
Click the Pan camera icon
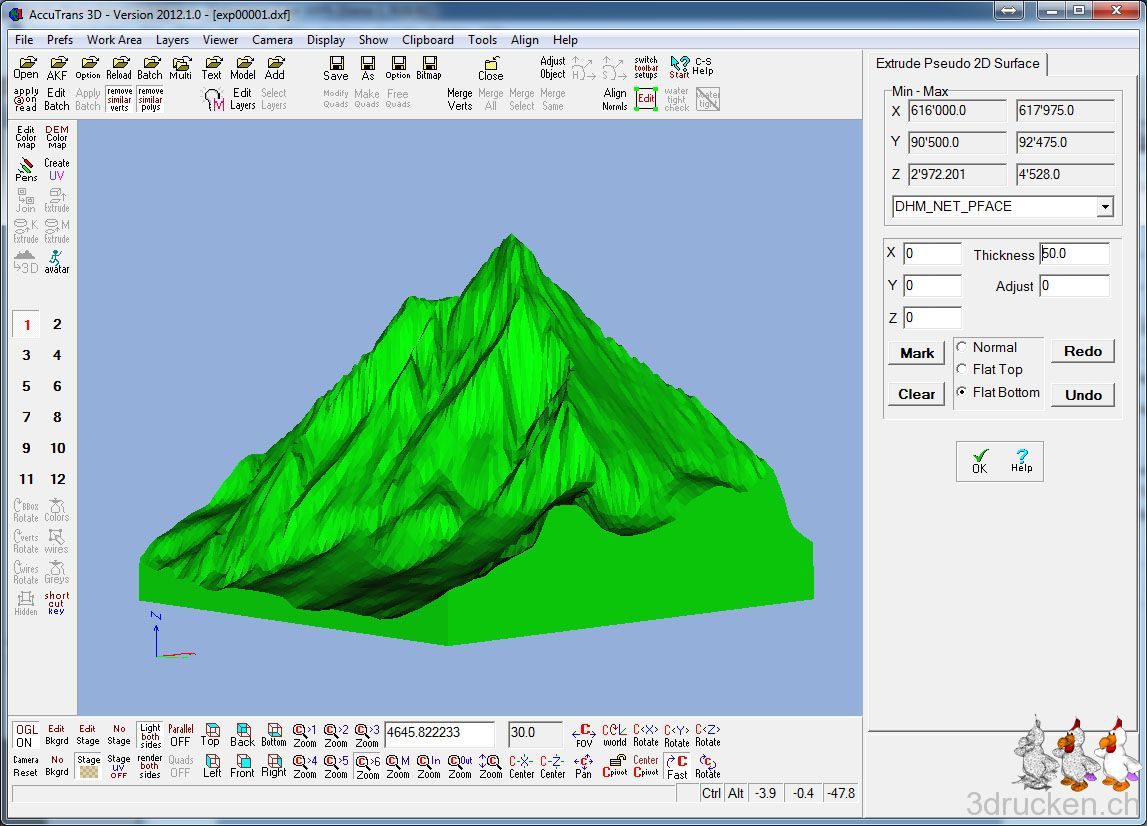pyautogui.click(x=583, y=766)
